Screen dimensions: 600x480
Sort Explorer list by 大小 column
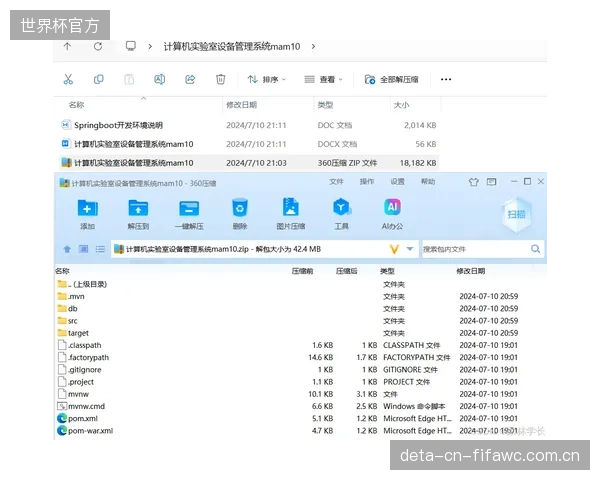click(401, 105)
